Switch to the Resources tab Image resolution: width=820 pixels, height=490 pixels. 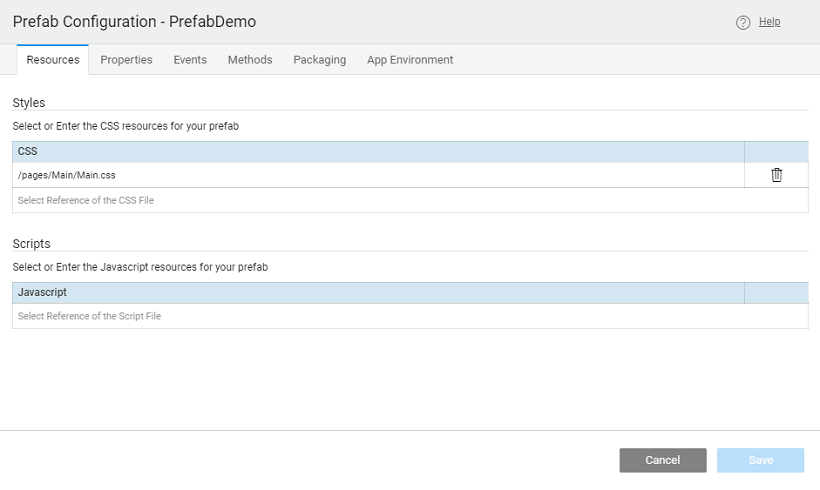pos(53,60)
